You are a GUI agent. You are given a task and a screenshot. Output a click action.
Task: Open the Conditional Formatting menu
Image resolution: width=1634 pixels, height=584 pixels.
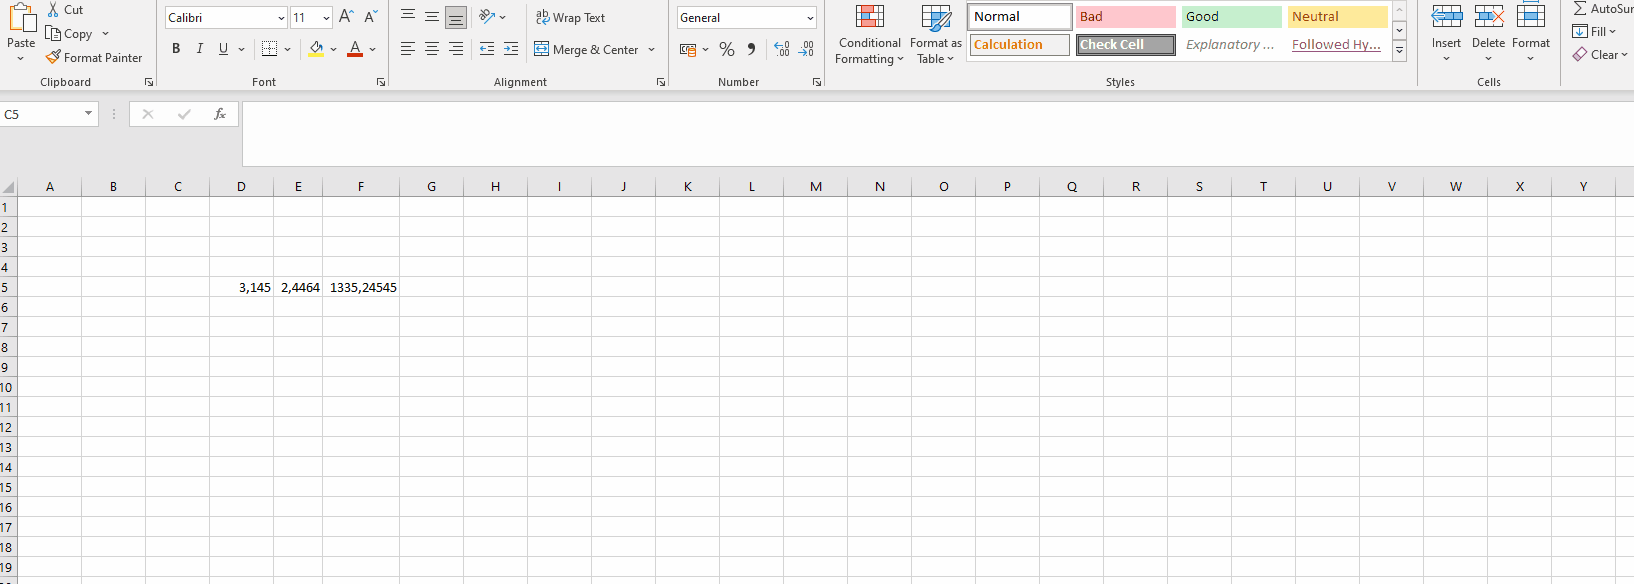869,35
